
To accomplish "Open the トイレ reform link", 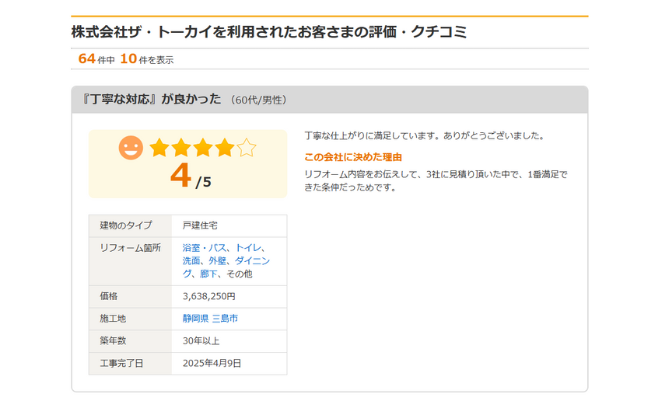I will point(248,248).
